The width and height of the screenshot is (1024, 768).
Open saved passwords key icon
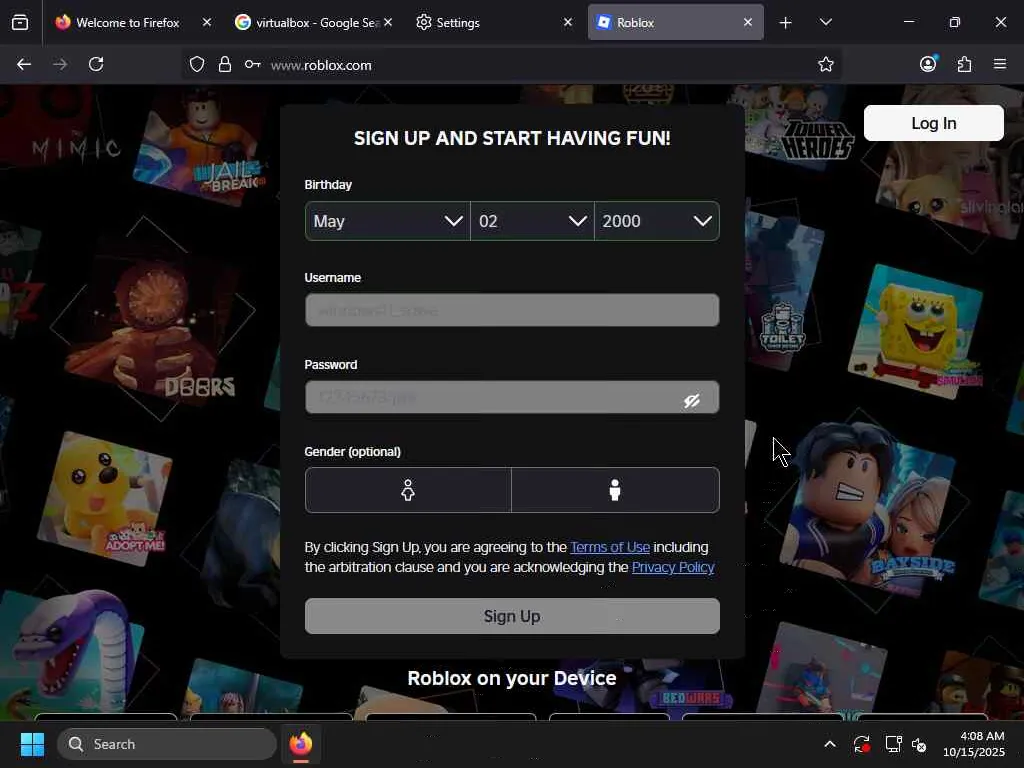tap(253, 64)
